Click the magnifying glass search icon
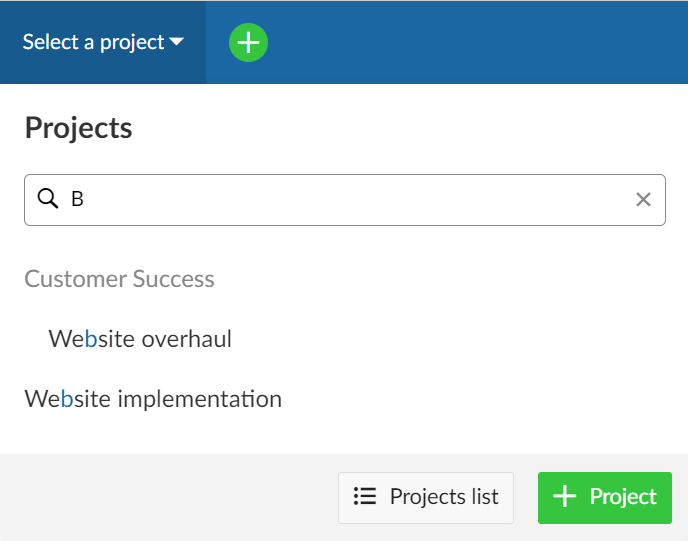 click(x=48, y=199)
